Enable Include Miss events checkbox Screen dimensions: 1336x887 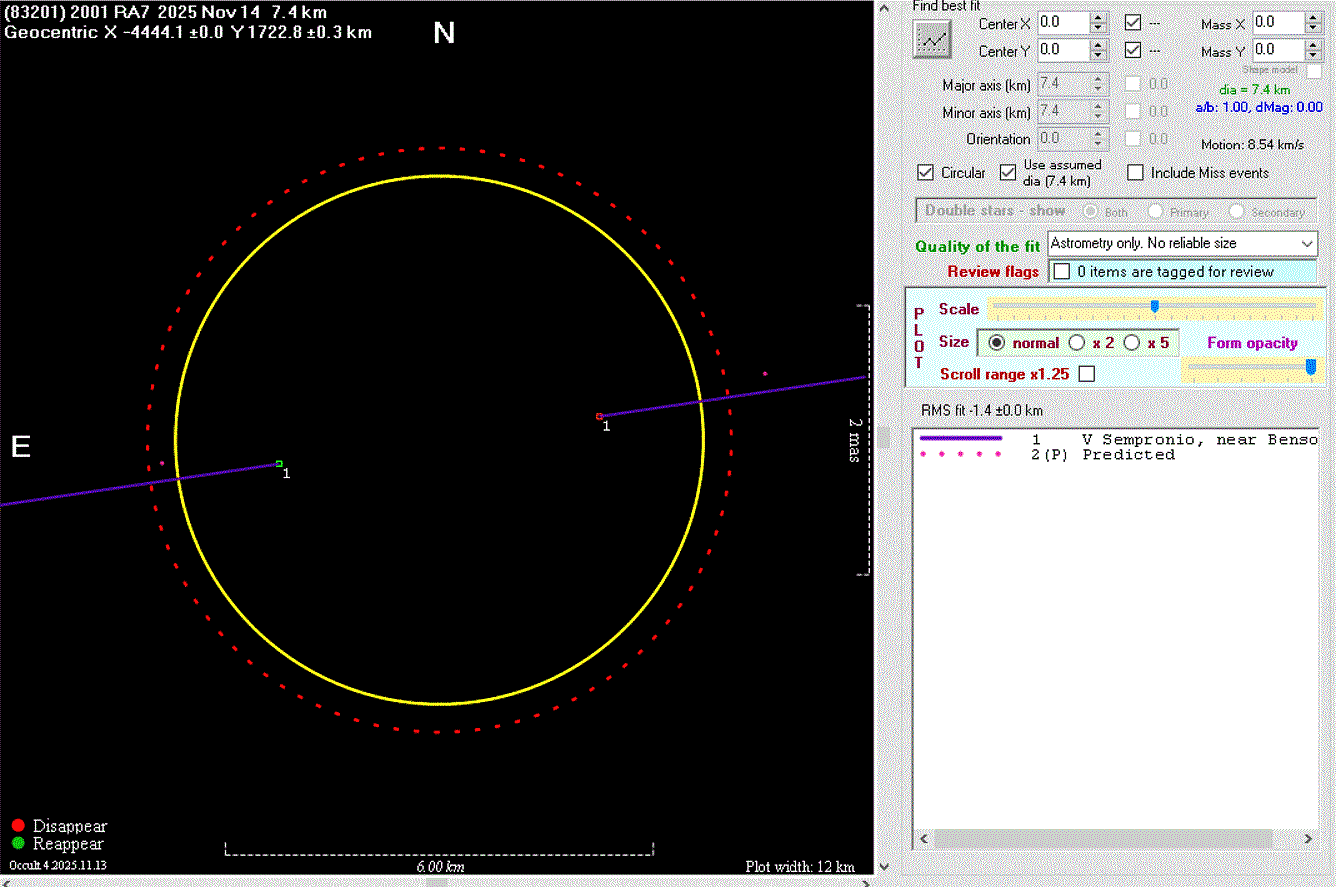(1135, 173)
